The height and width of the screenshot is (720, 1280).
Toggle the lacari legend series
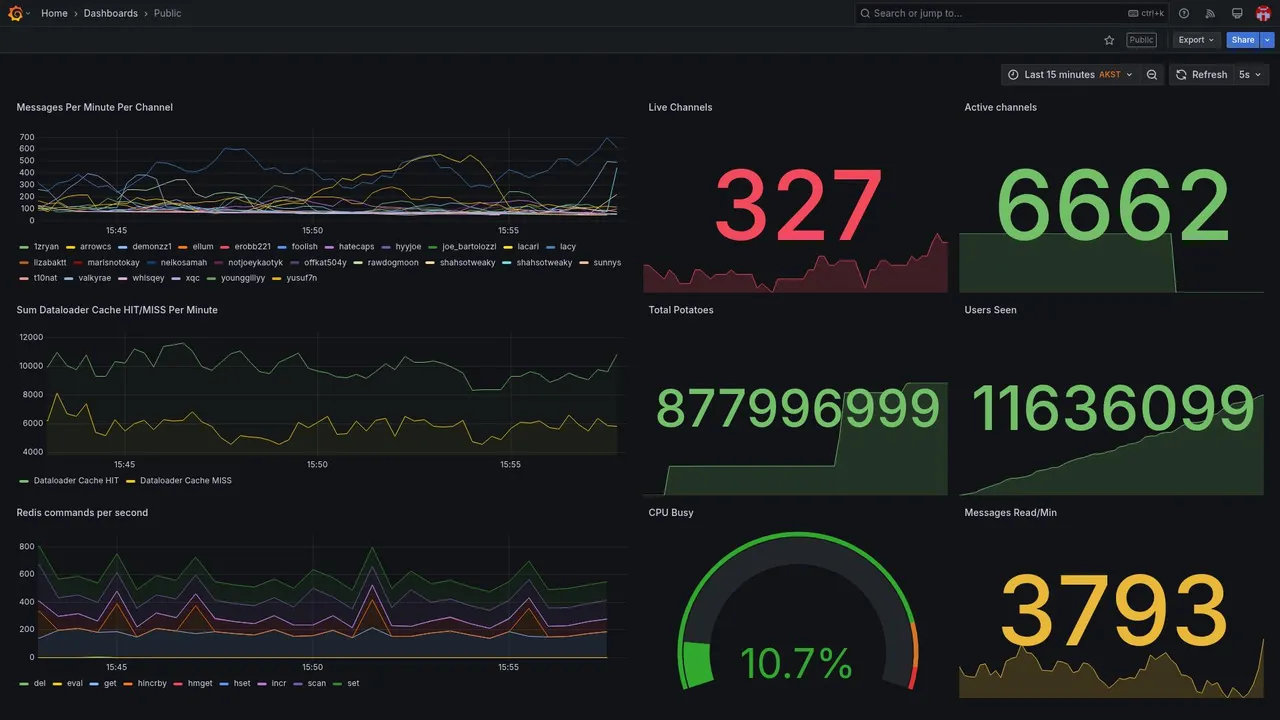coord(528,246)
